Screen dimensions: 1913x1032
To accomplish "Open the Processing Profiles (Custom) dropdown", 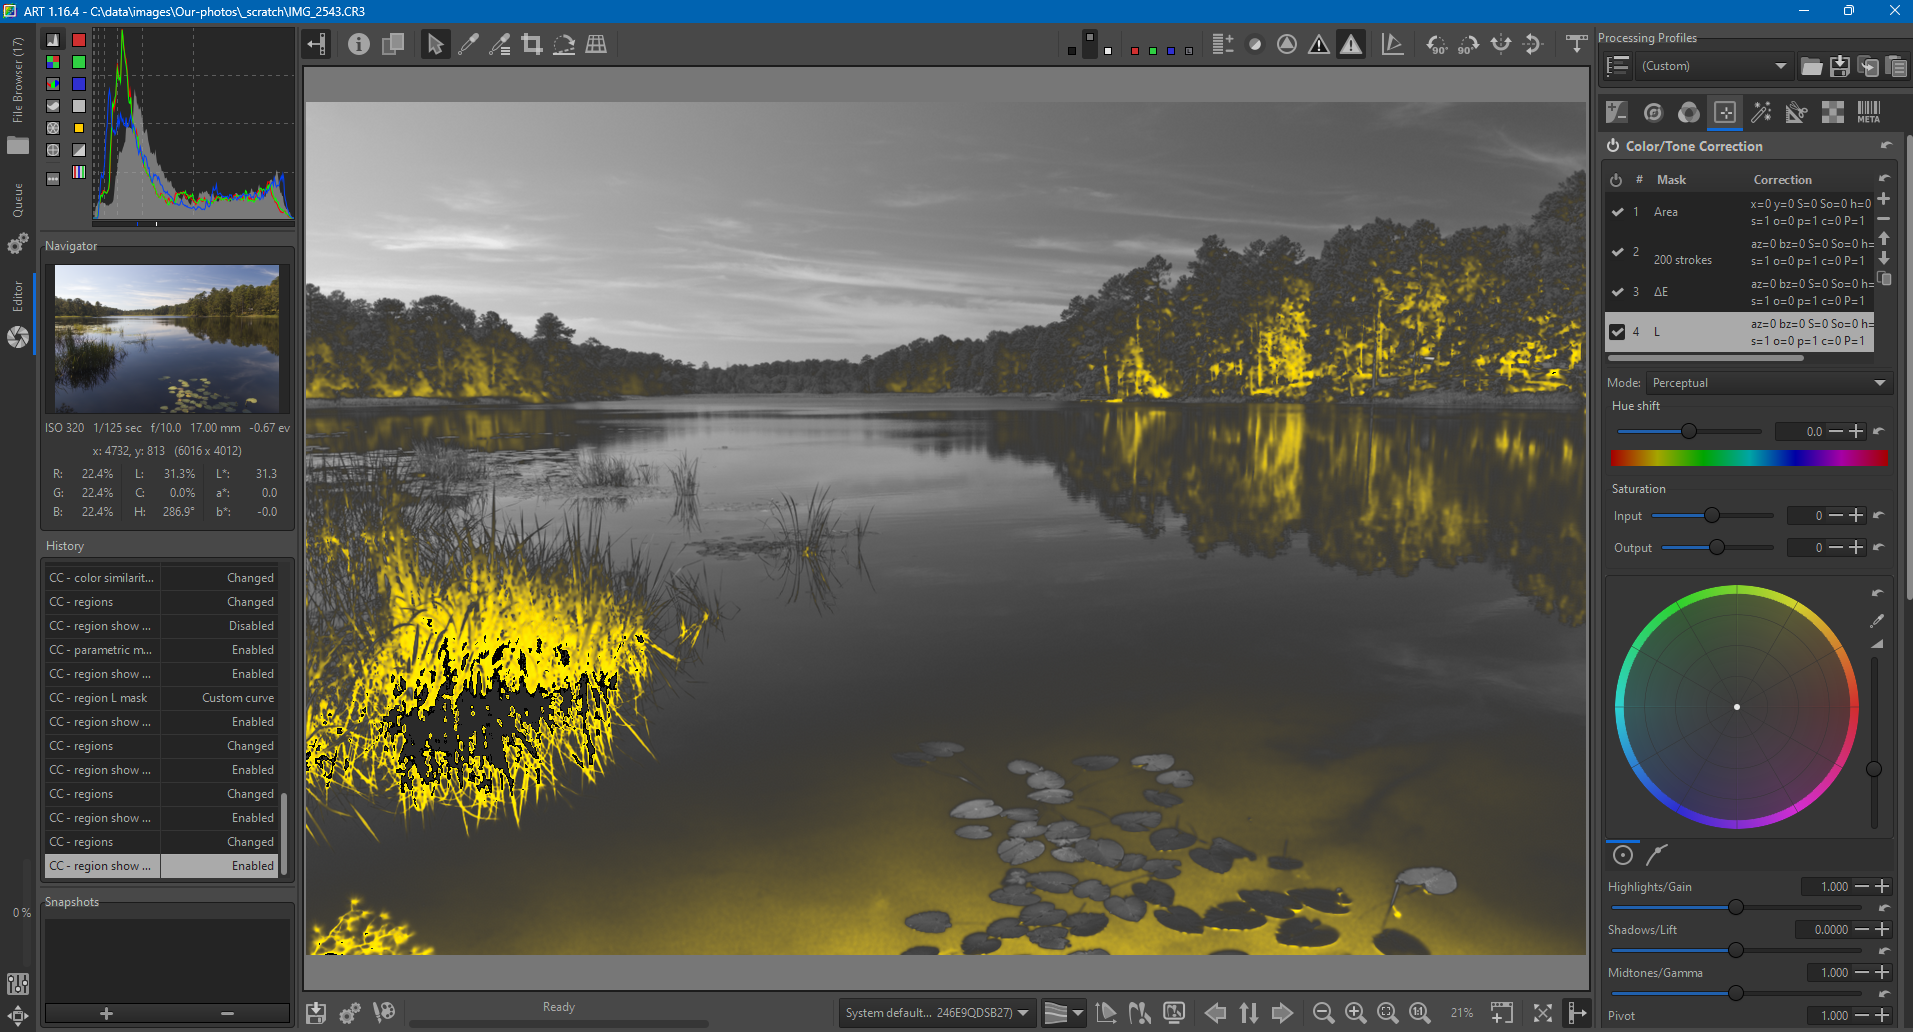I will (1713, 66).
